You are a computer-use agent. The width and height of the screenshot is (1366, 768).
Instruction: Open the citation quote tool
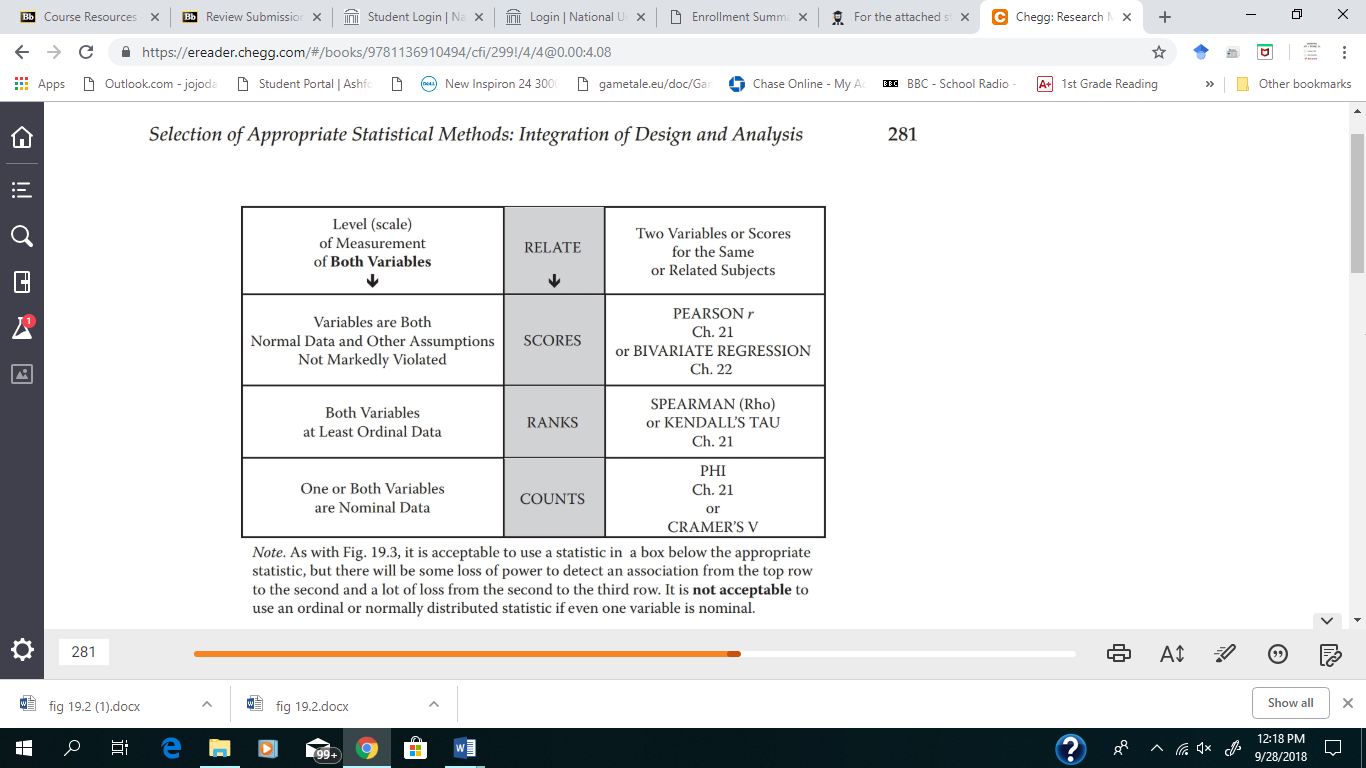tap(1278, 654)
